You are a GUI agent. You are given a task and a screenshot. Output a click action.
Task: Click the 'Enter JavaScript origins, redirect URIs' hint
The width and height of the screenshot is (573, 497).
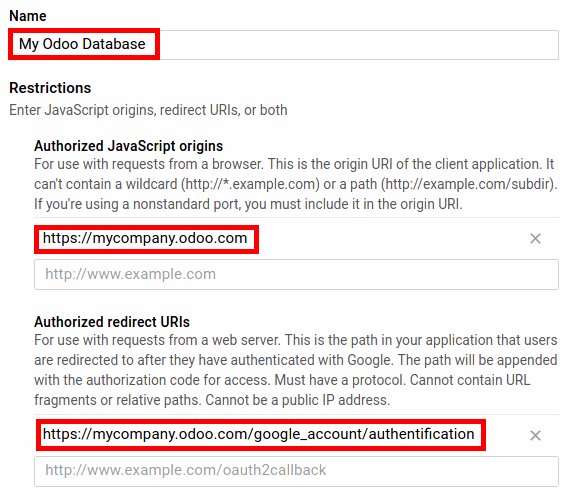(x=148, y=110)
